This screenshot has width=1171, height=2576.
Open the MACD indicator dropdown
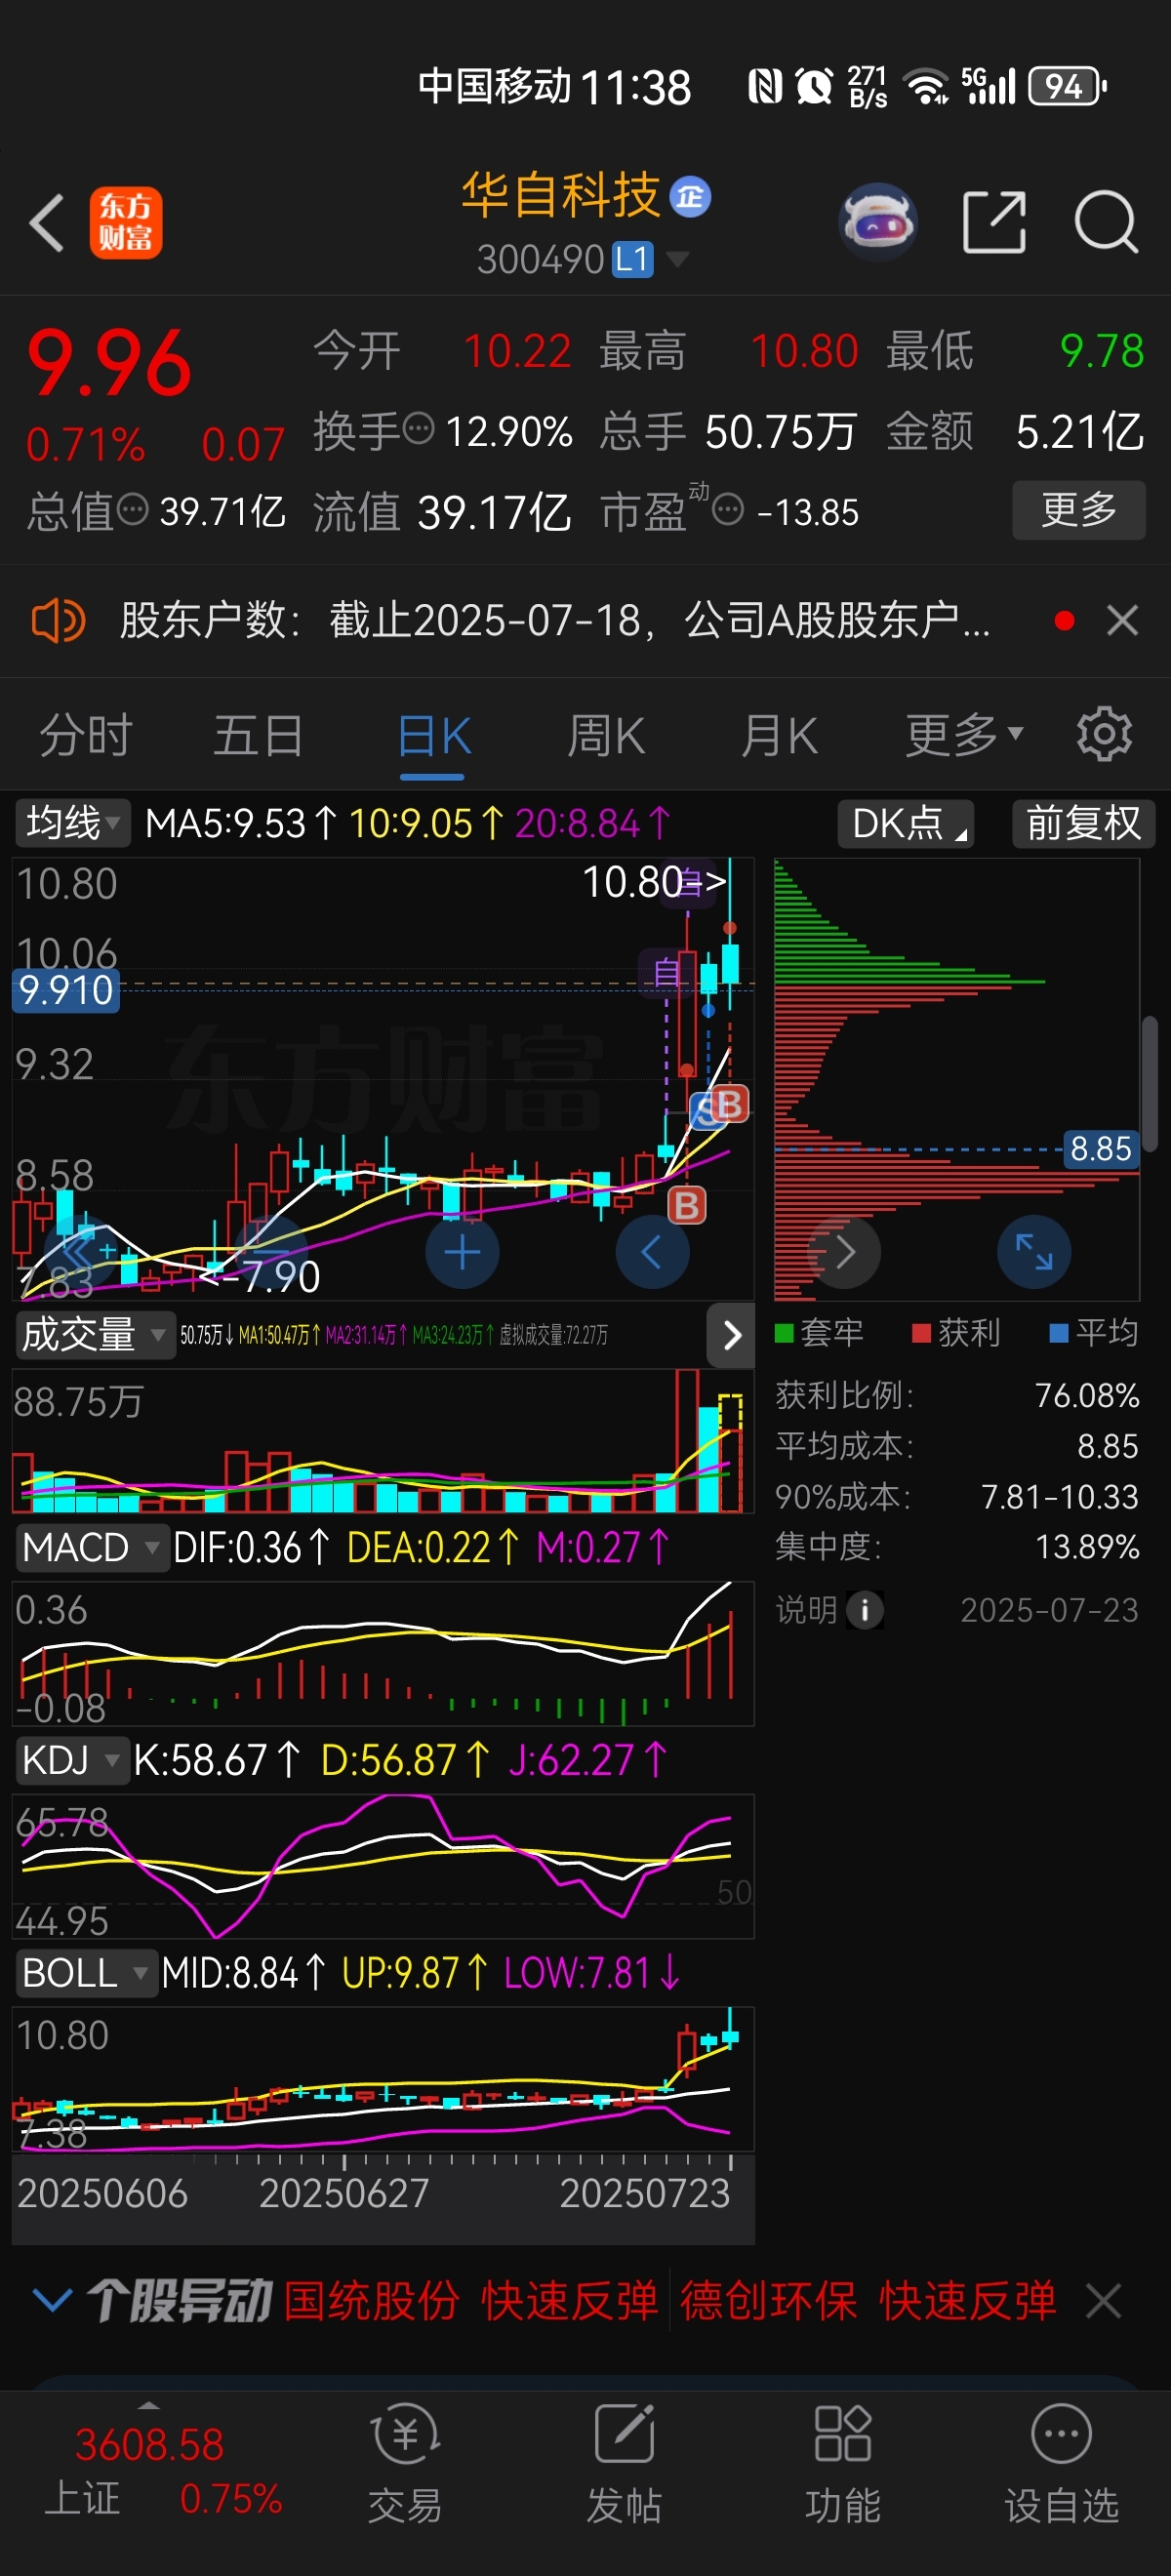pos(91,1548)
